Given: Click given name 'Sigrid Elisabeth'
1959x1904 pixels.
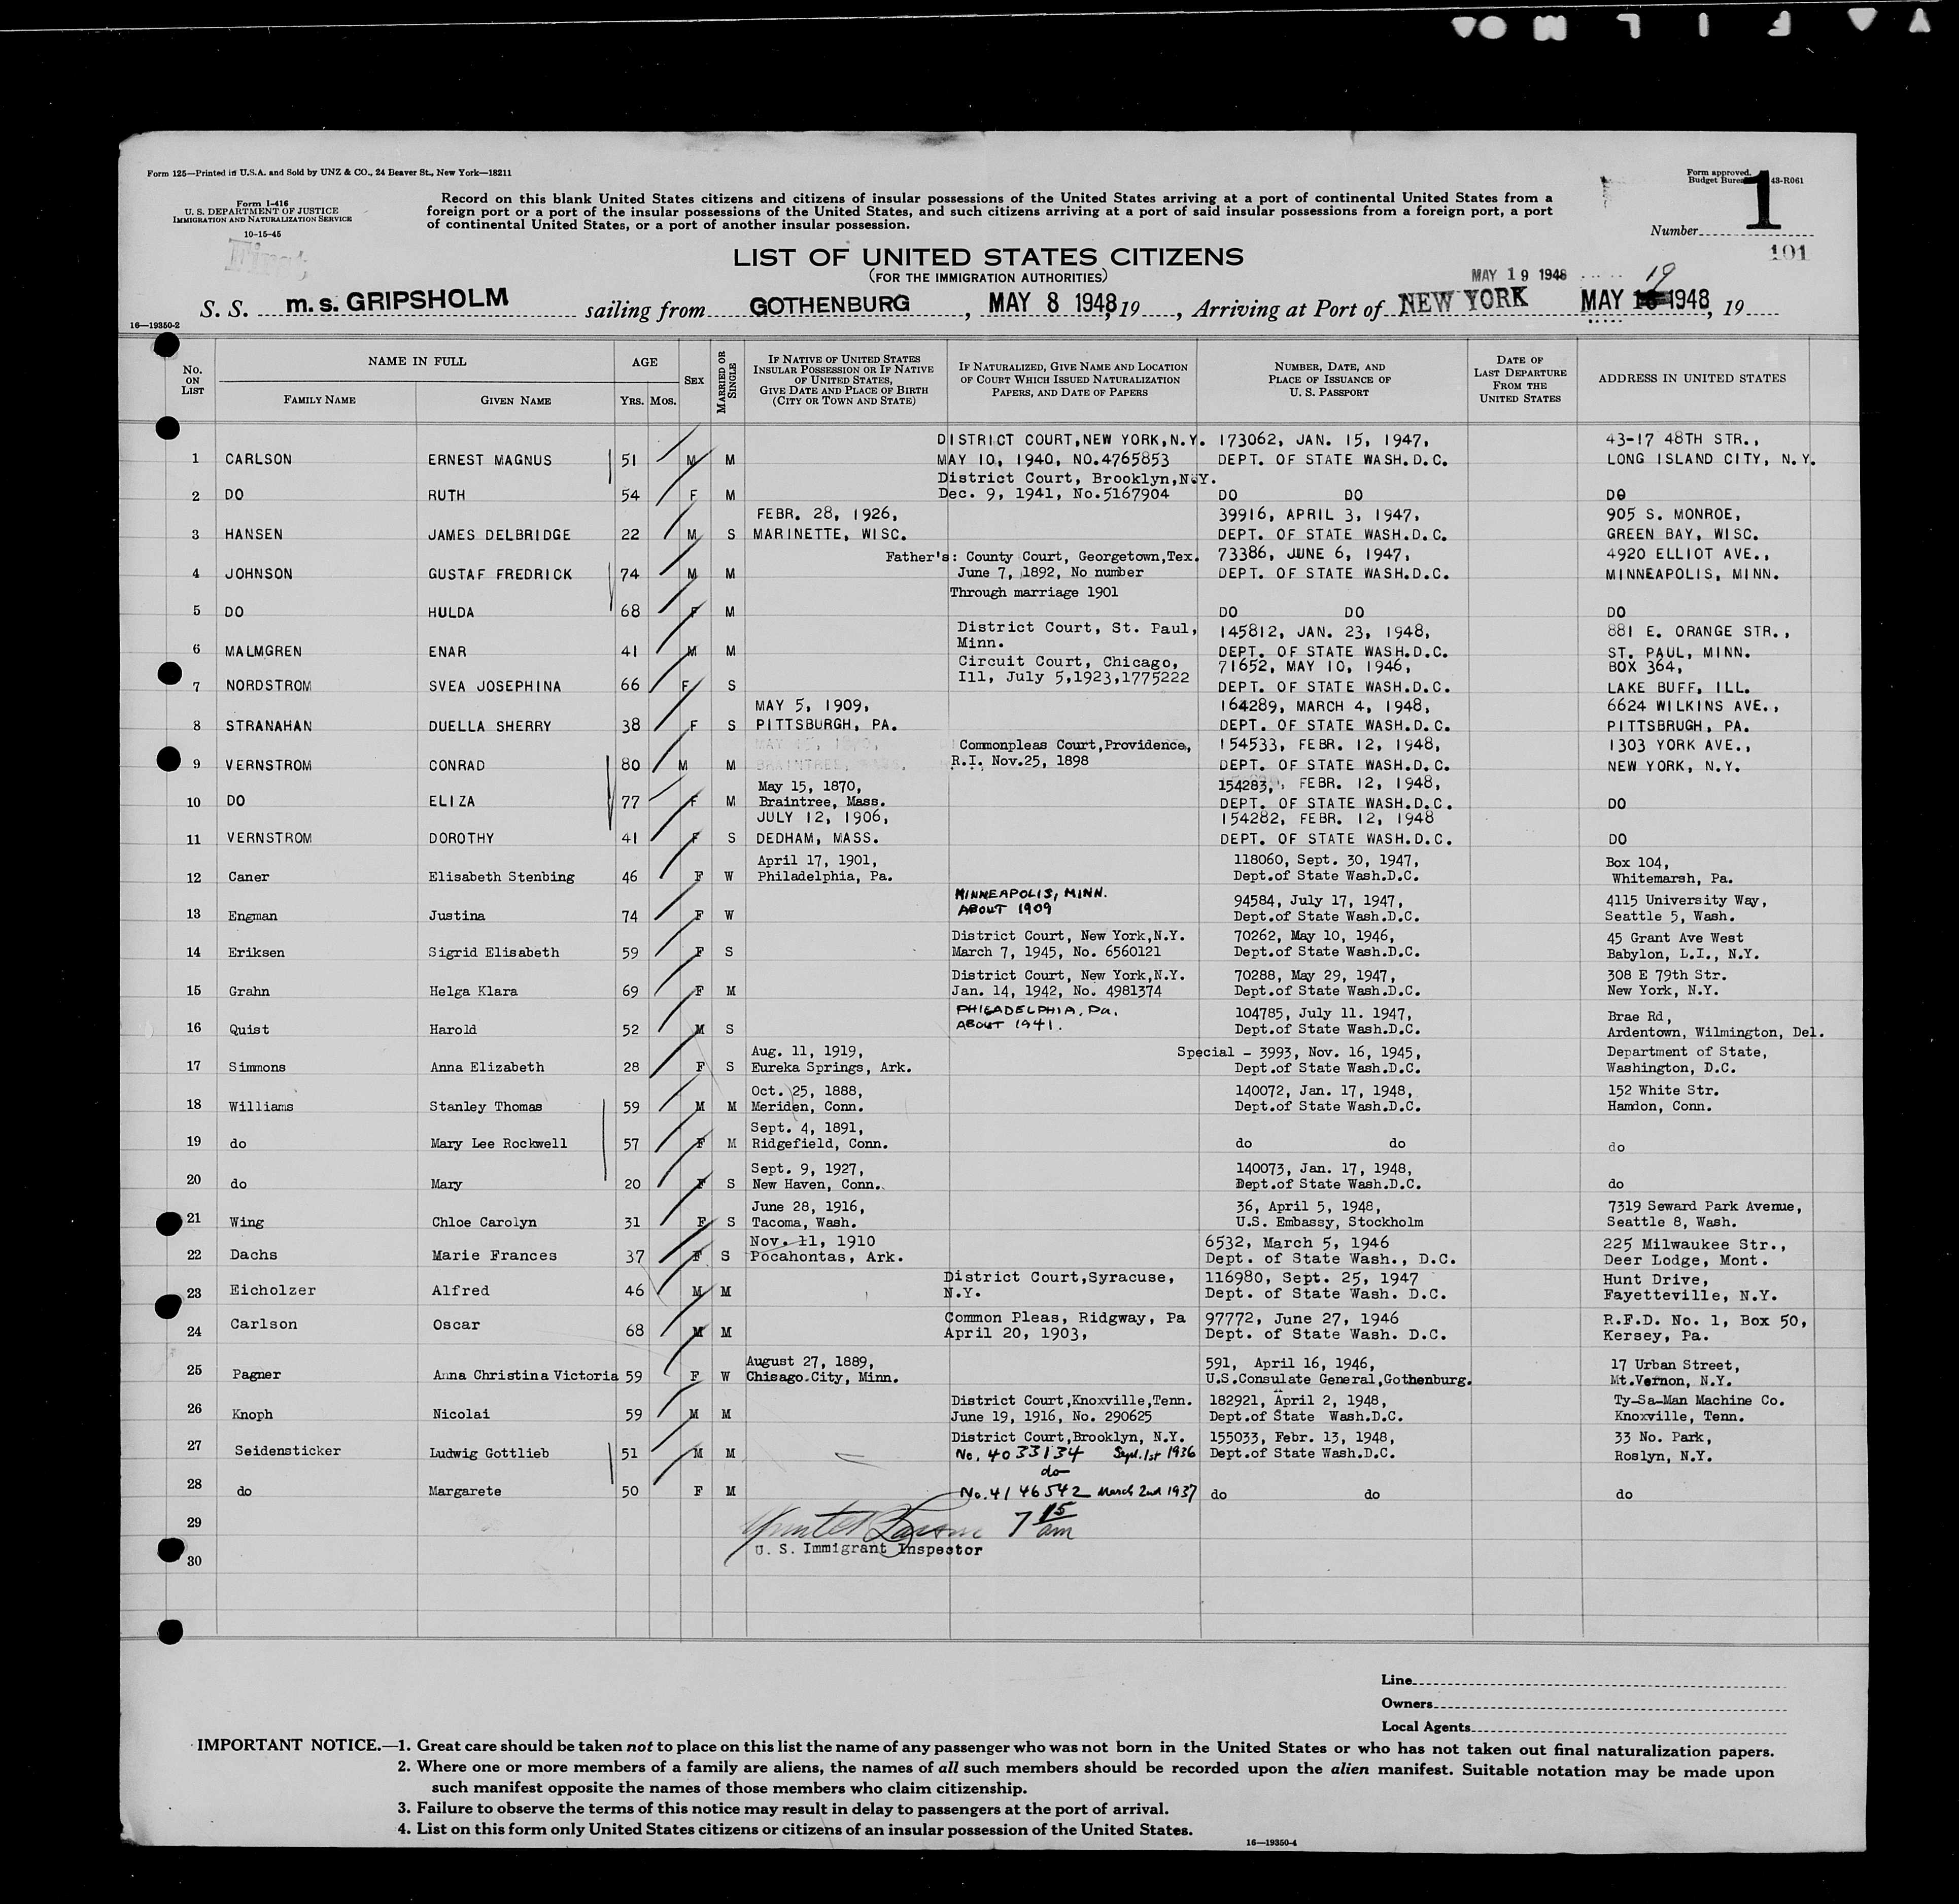Looking at the screenshot, I should 494,952.
